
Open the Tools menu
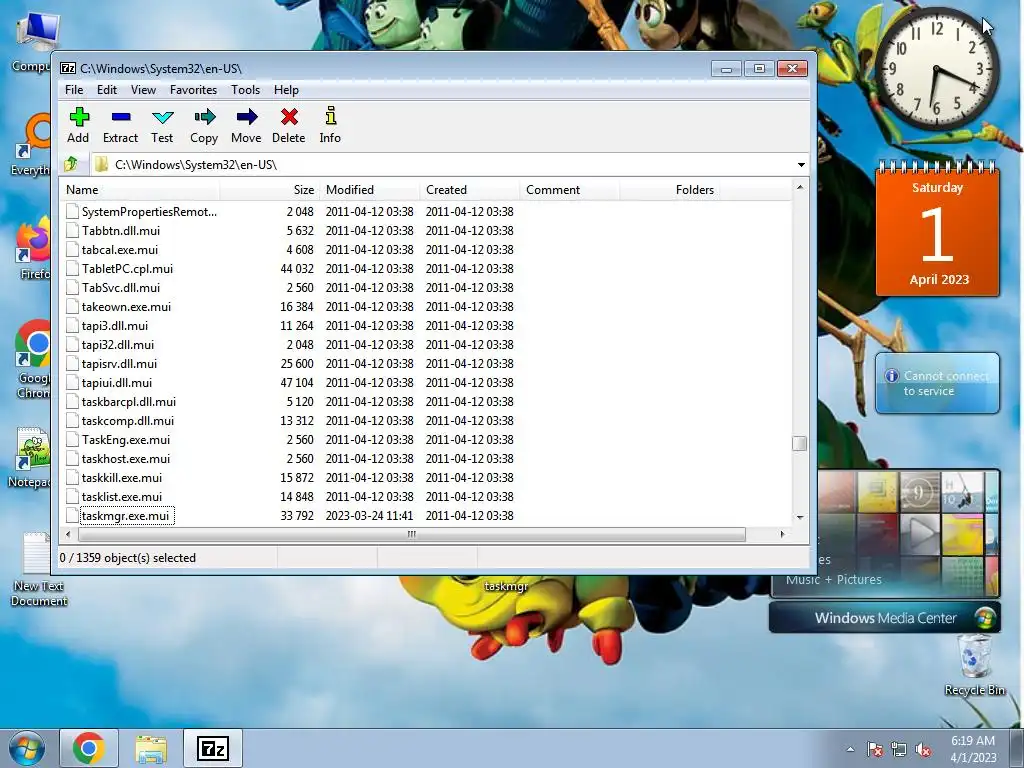pos(245,89)
